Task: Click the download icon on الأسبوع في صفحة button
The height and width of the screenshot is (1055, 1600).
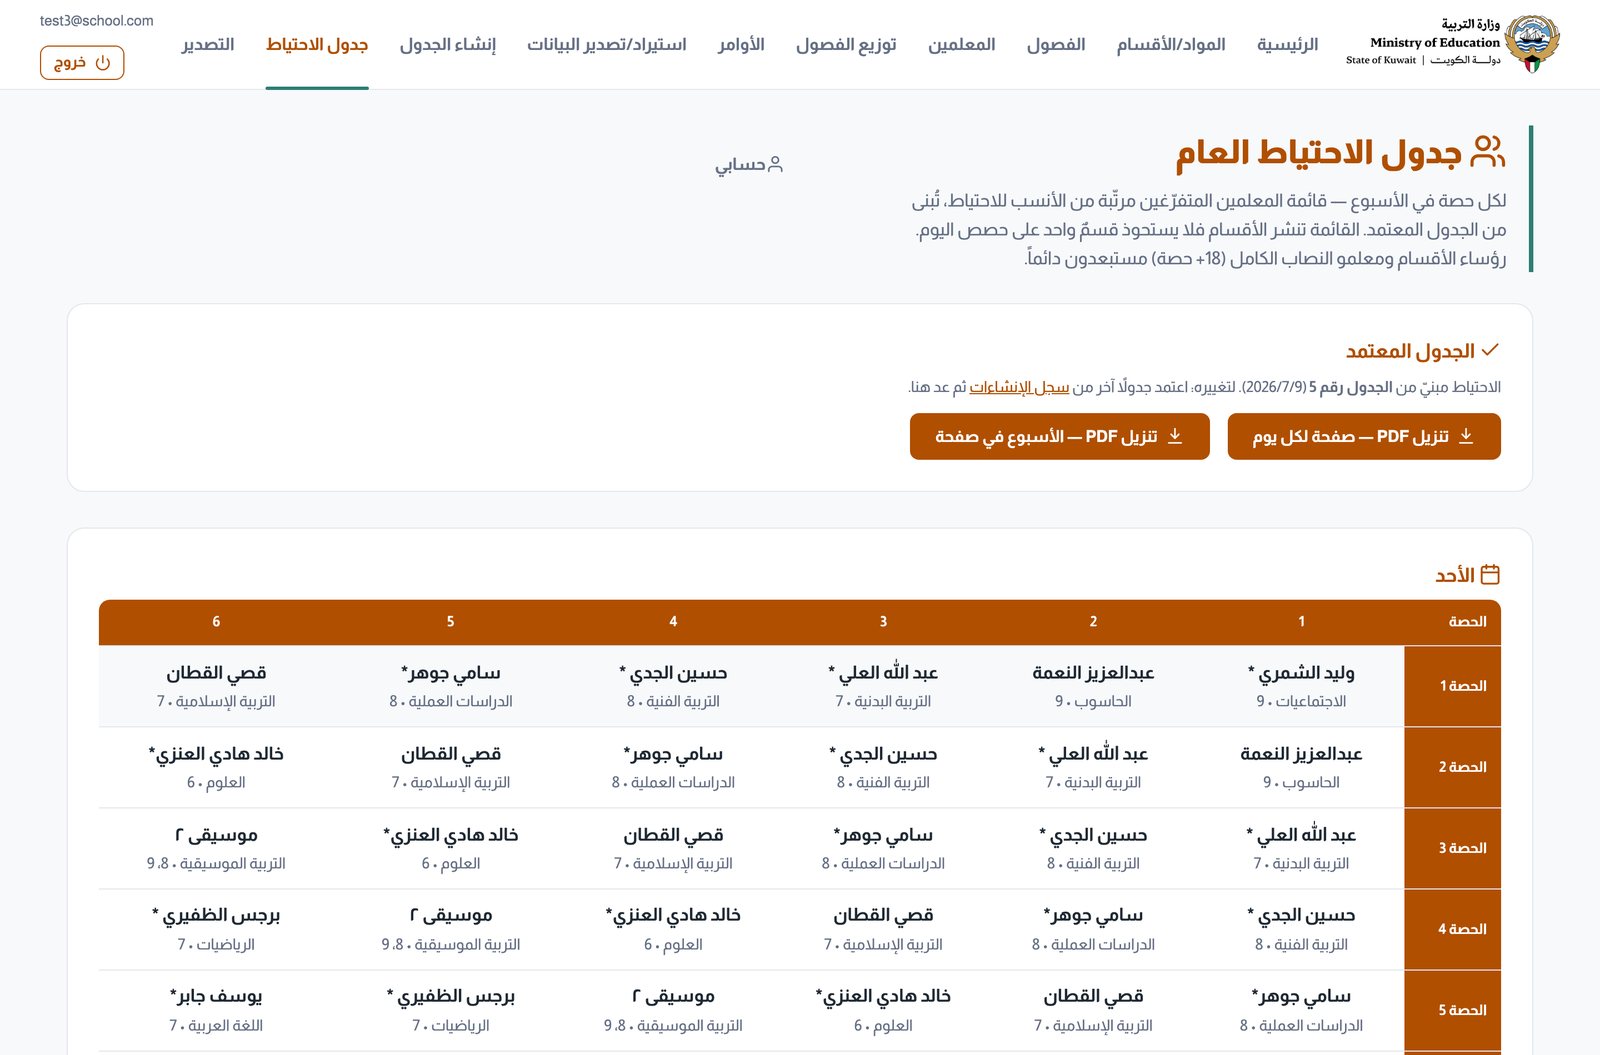Action: (1175, 436)
